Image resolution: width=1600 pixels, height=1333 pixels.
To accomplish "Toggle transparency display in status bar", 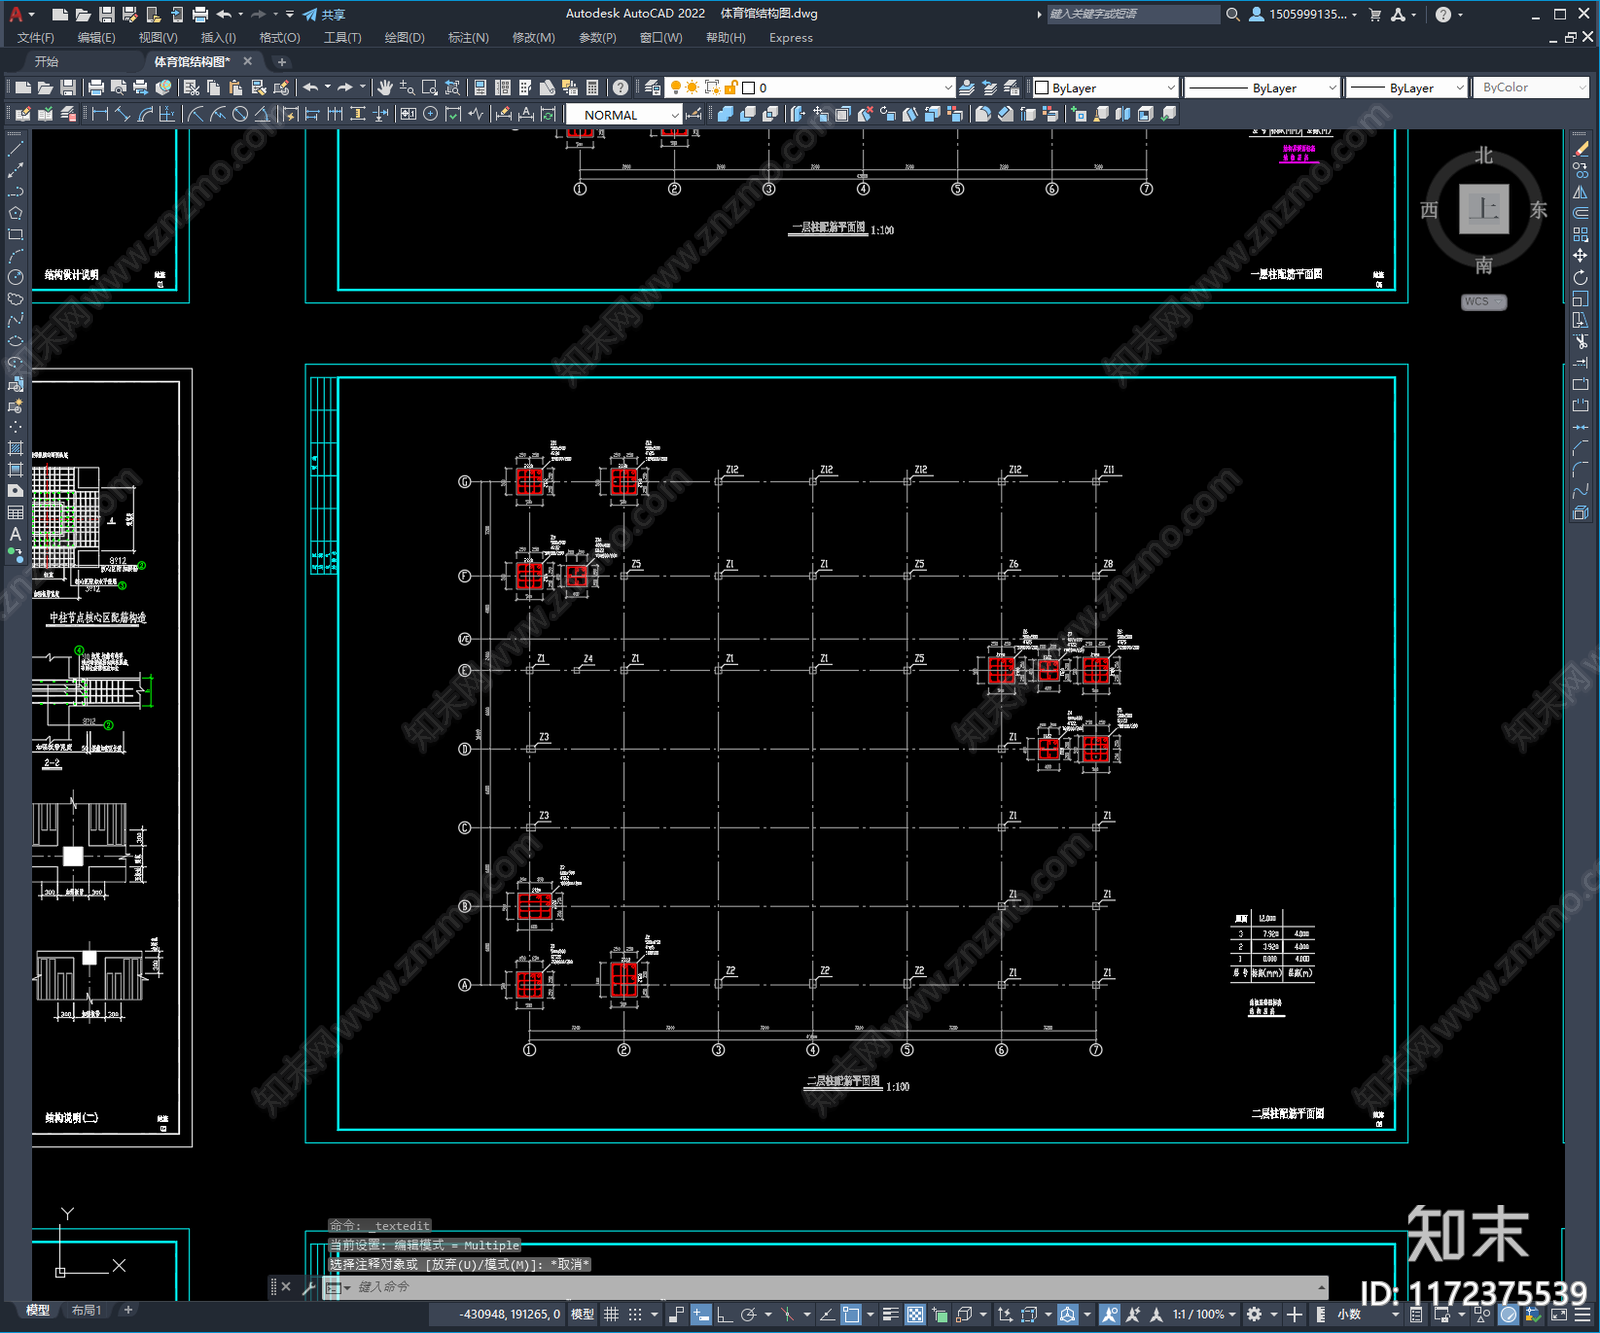I will (x=915, y=1314).
